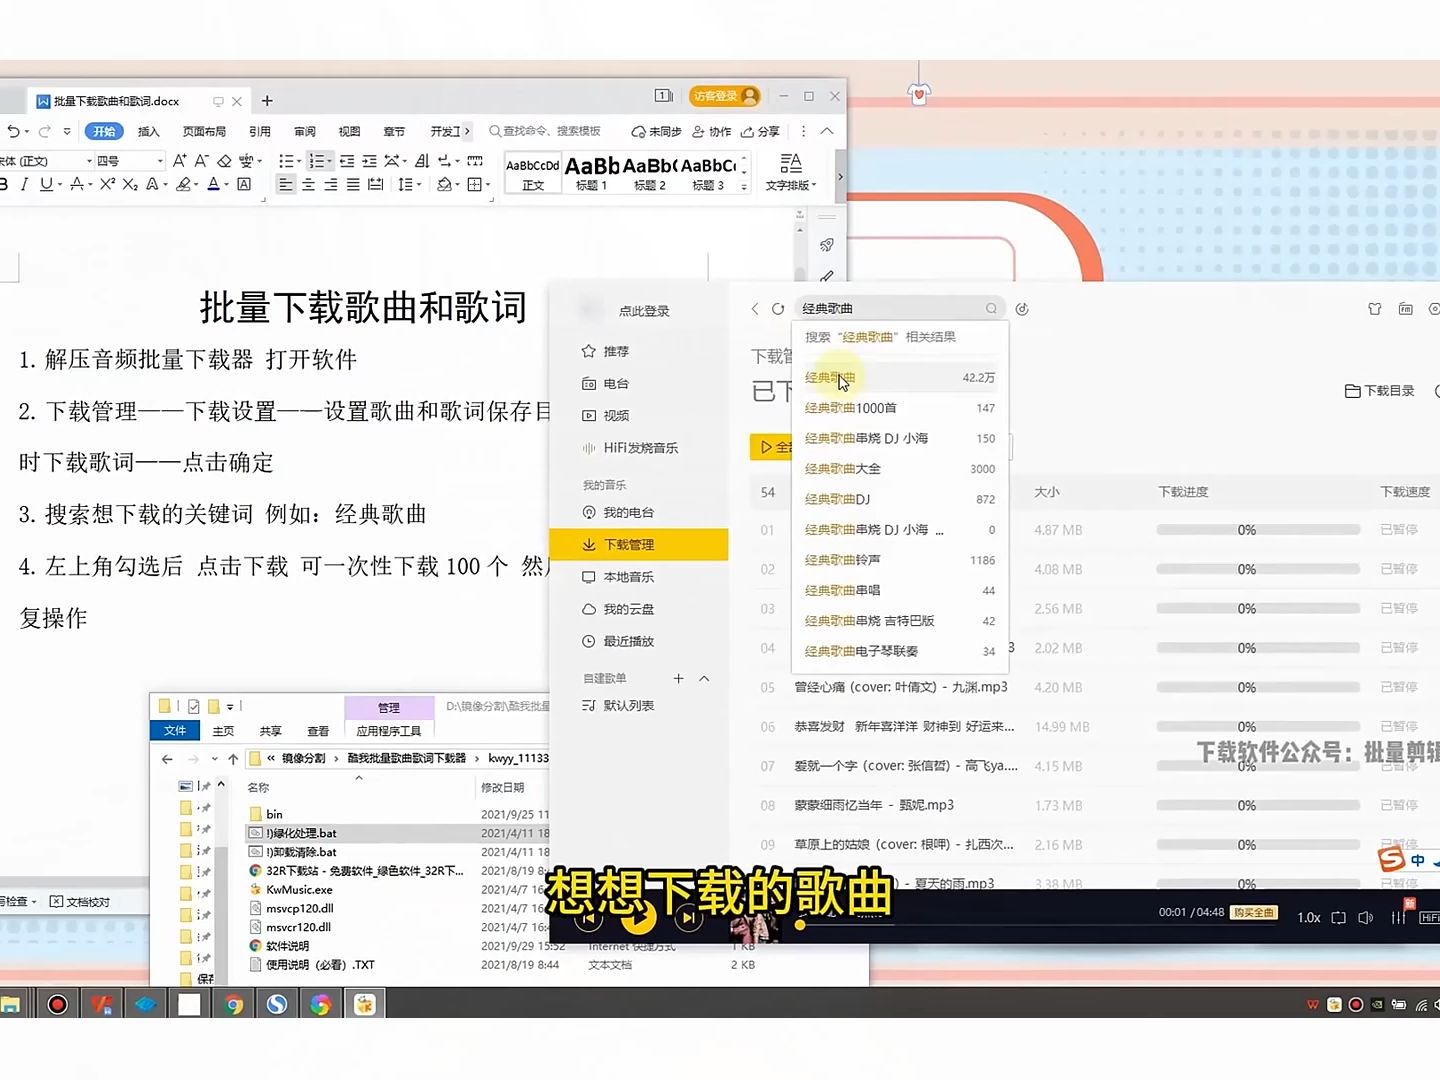Click the volume speaker icon in player
Image resolution: width=1440 pixels, height=1080 pixels.
[1366, 917]
